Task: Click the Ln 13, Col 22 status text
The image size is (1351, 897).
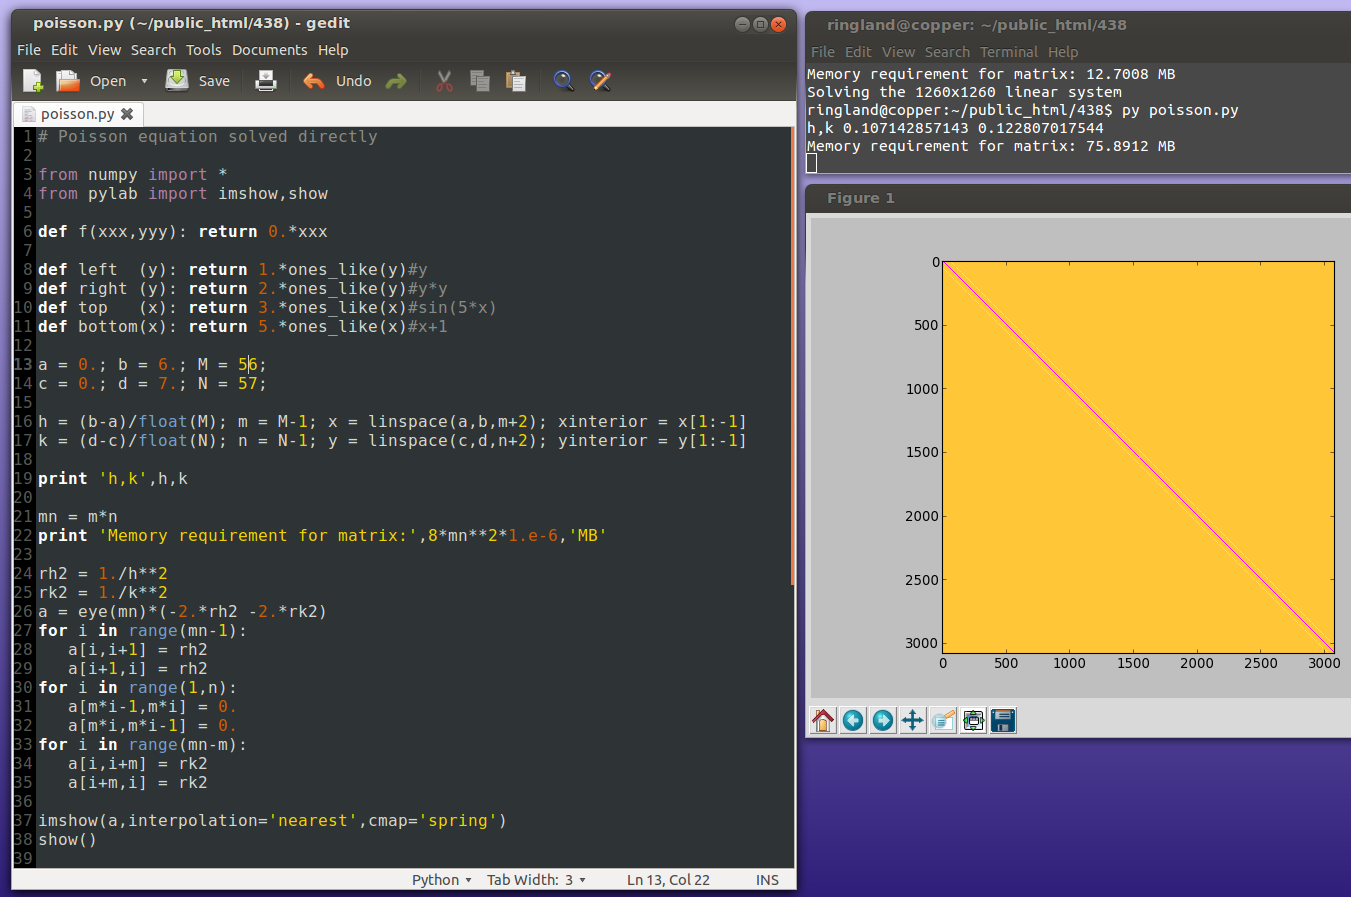Action: (x=668, y=880)
